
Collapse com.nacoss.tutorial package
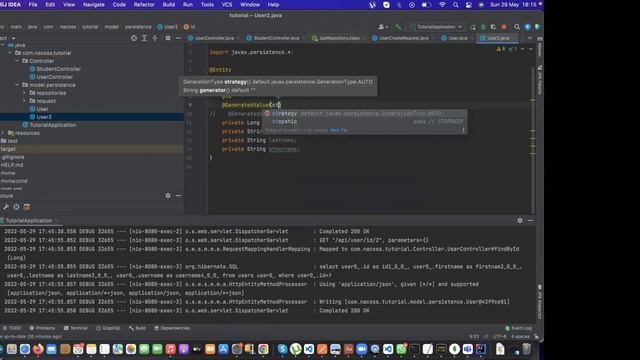[x=10, y=53]
